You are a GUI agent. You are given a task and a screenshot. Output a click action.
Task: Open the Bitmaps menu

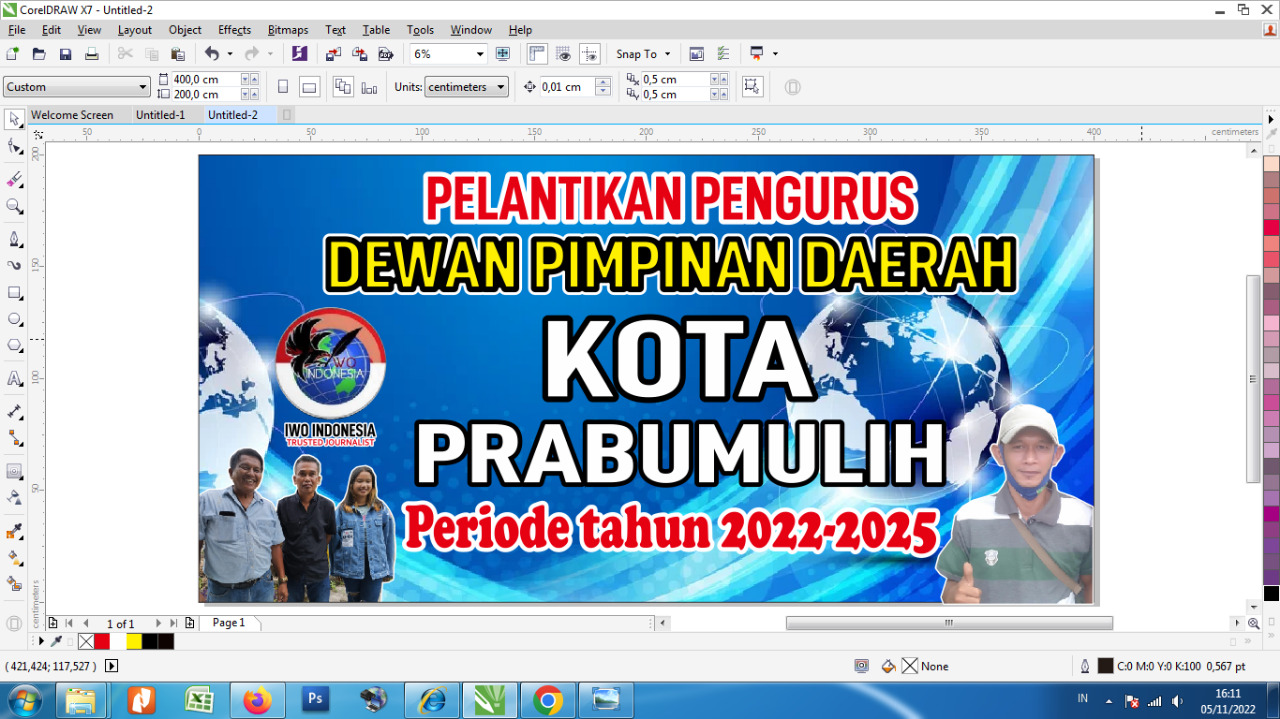point(287,30)
